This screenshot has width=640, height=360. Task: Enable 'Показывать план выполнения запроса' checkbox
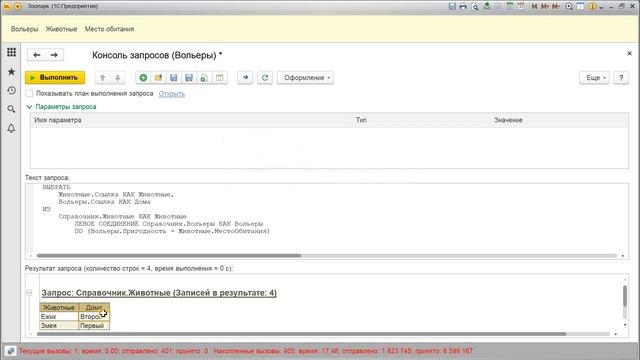pyautogui.click(x=29, y=93)
